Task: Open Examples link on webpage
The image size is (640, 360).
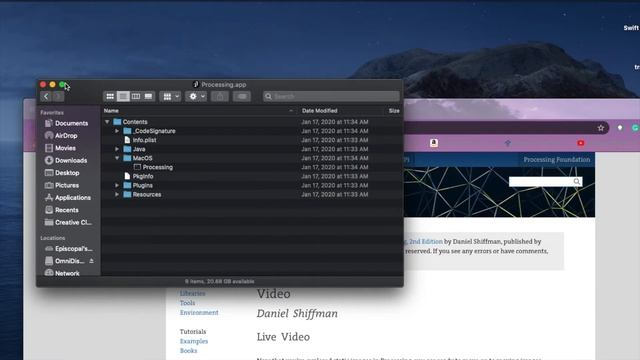Action: coord(194,341)
